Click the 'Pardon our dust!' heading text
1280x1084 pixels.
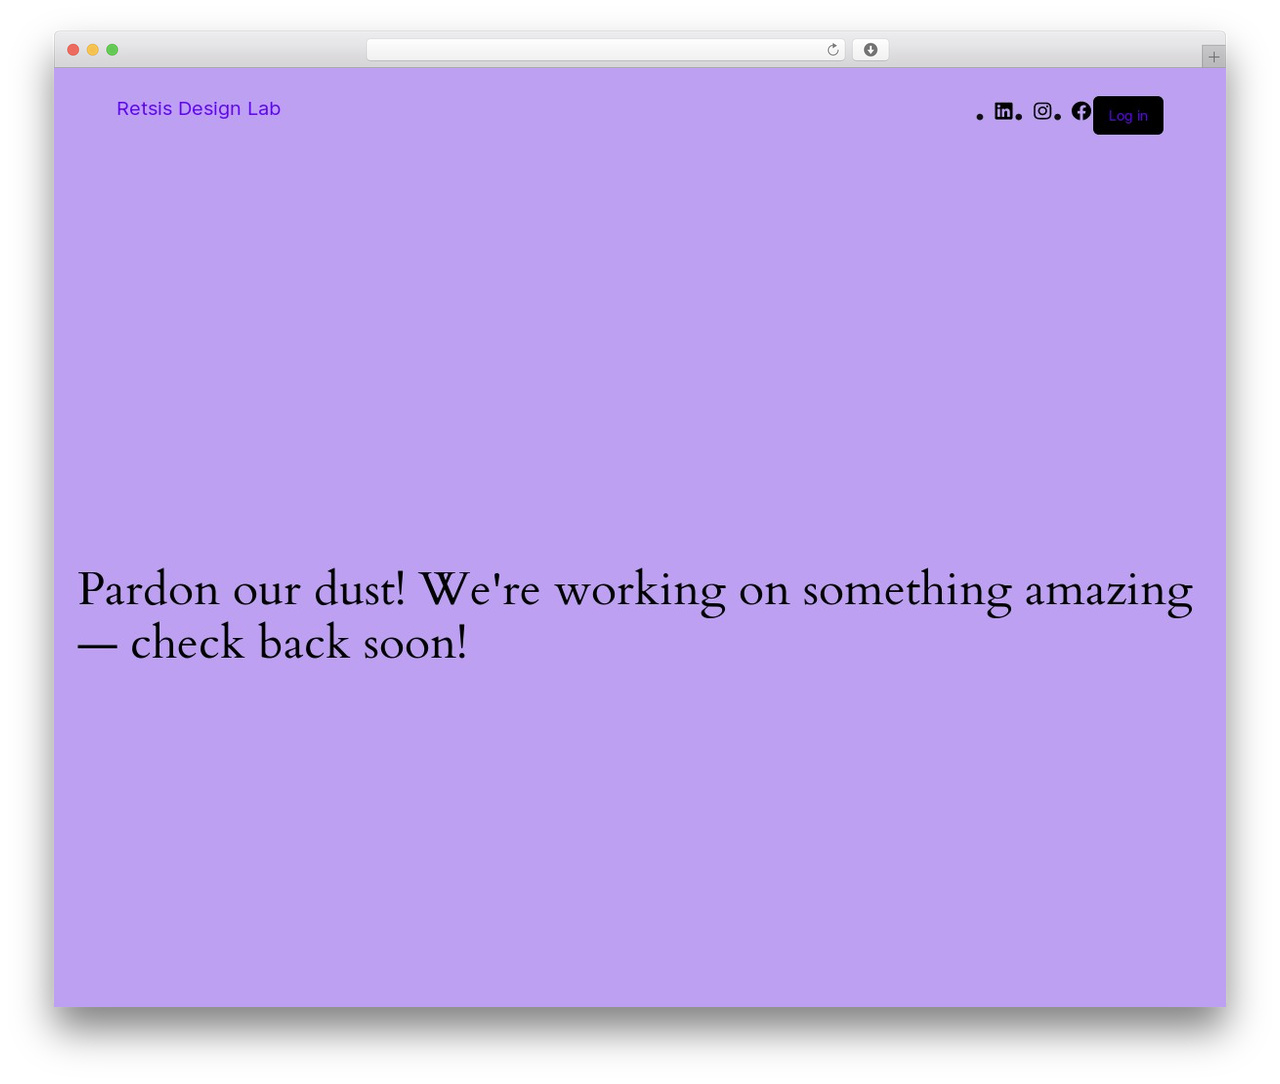point(635,615)
